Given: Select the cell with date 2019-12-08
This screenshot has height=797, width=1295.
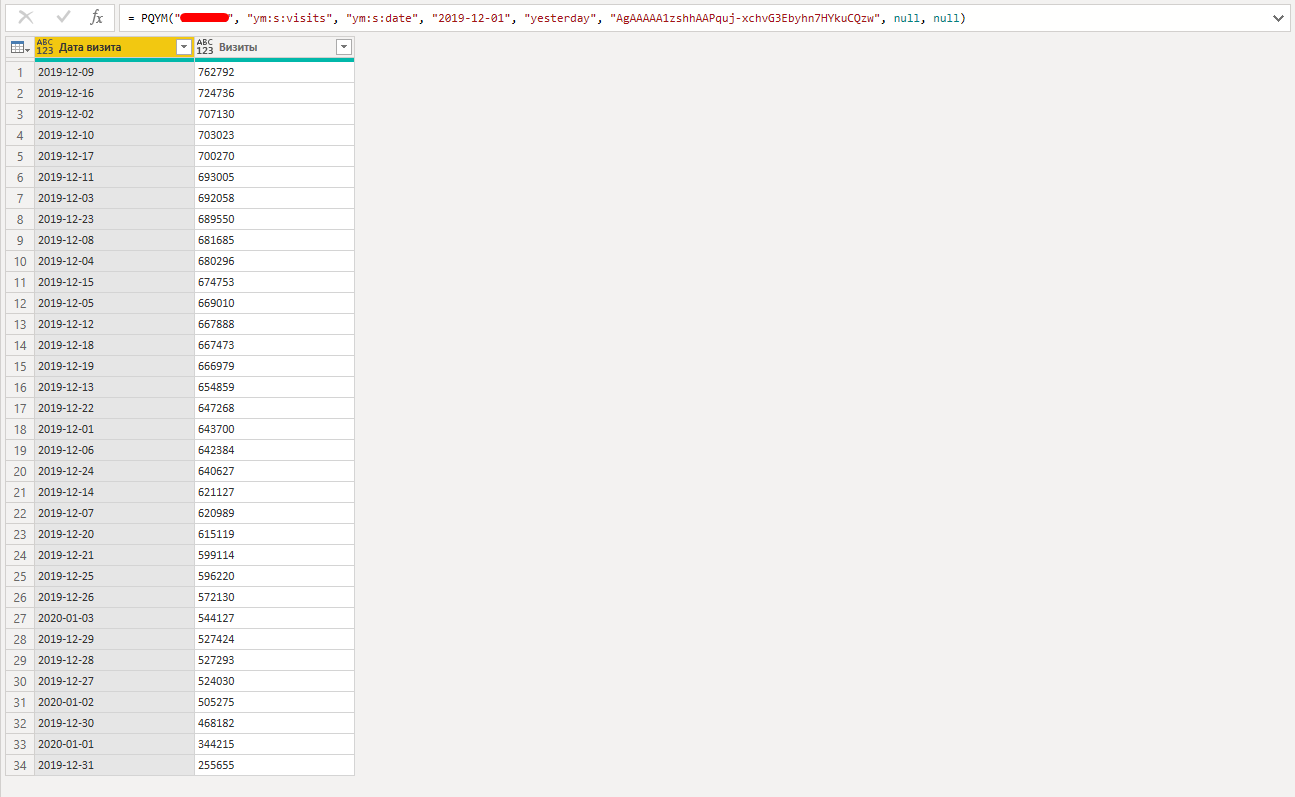Looking at the screenshot, I should [x=114, y=240].
